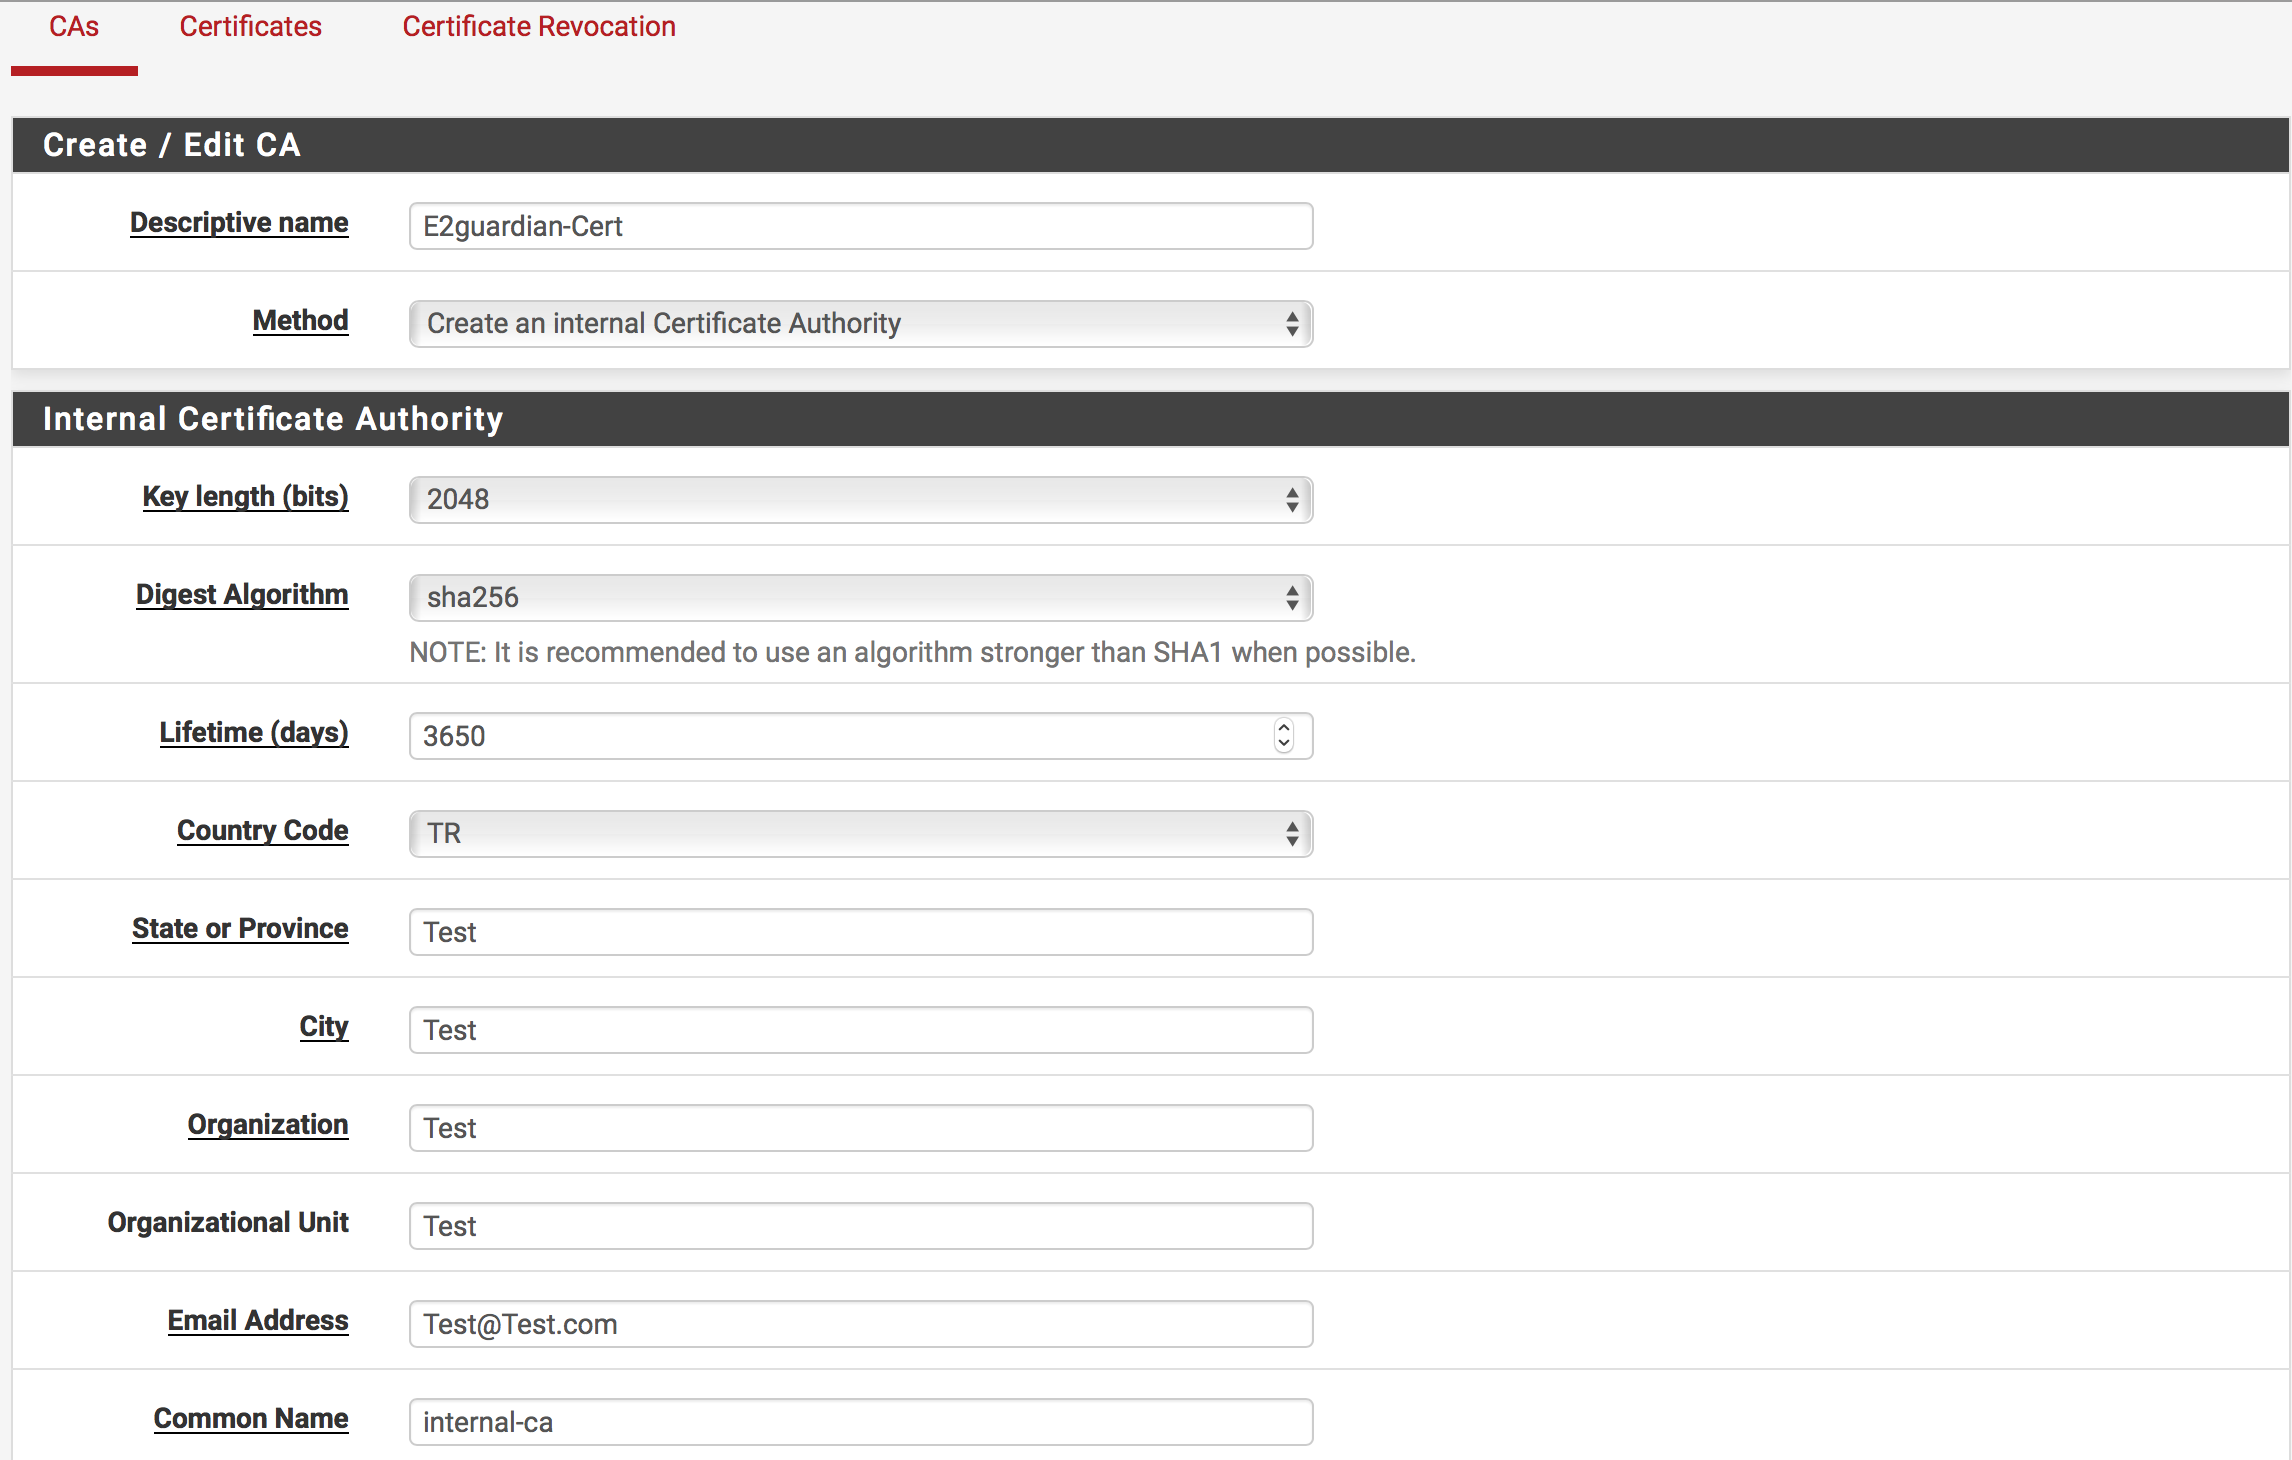The height and width of the screenshot is (1460, 2292).
Task: Click the Digest Algorithm label
Action: pyautogui.click(x=242, y=595)
